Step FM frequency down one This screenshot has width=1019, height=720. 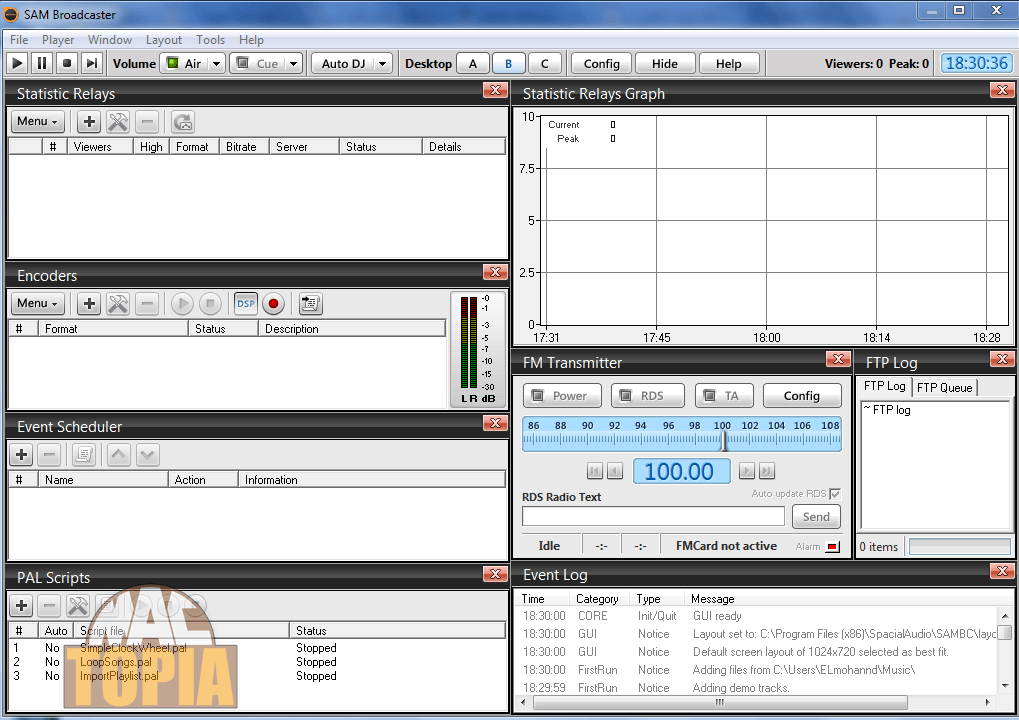pos(615,471)
